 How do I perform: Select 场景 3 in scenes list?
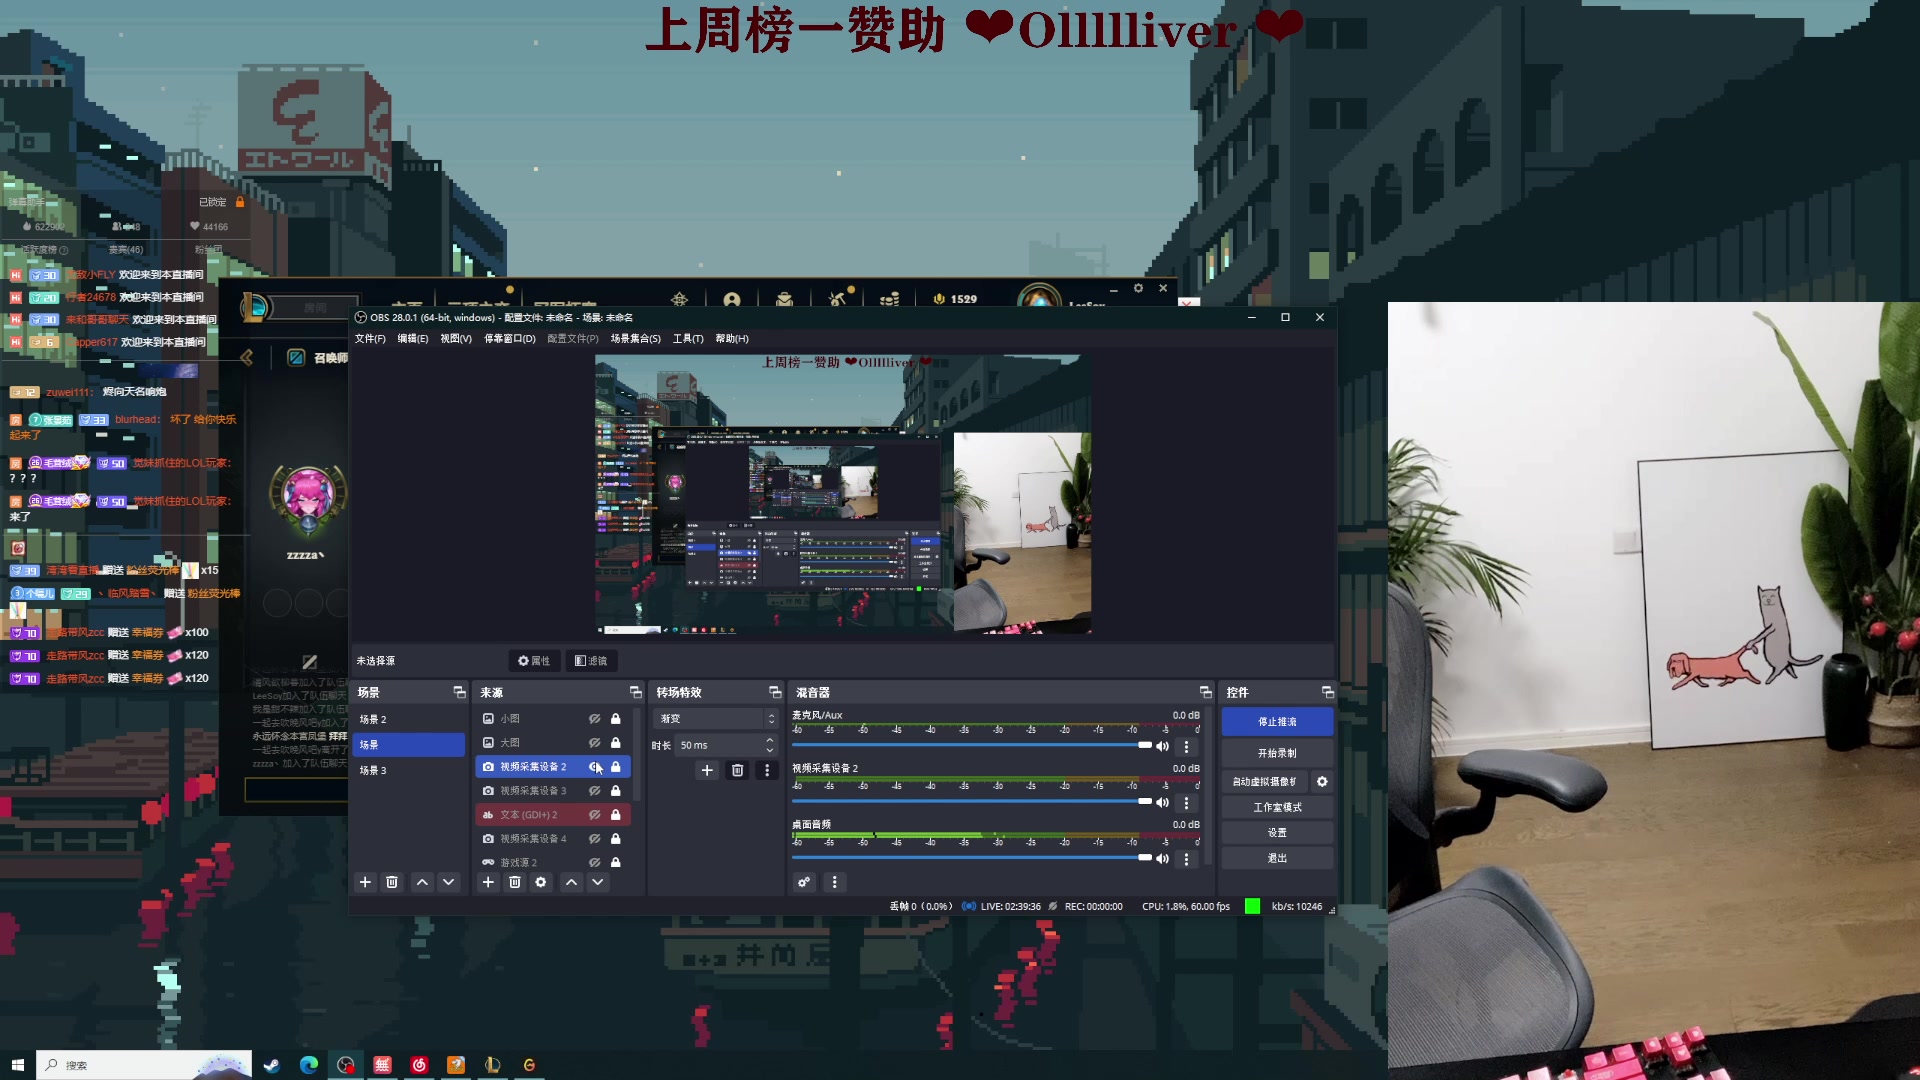(409, 770)
